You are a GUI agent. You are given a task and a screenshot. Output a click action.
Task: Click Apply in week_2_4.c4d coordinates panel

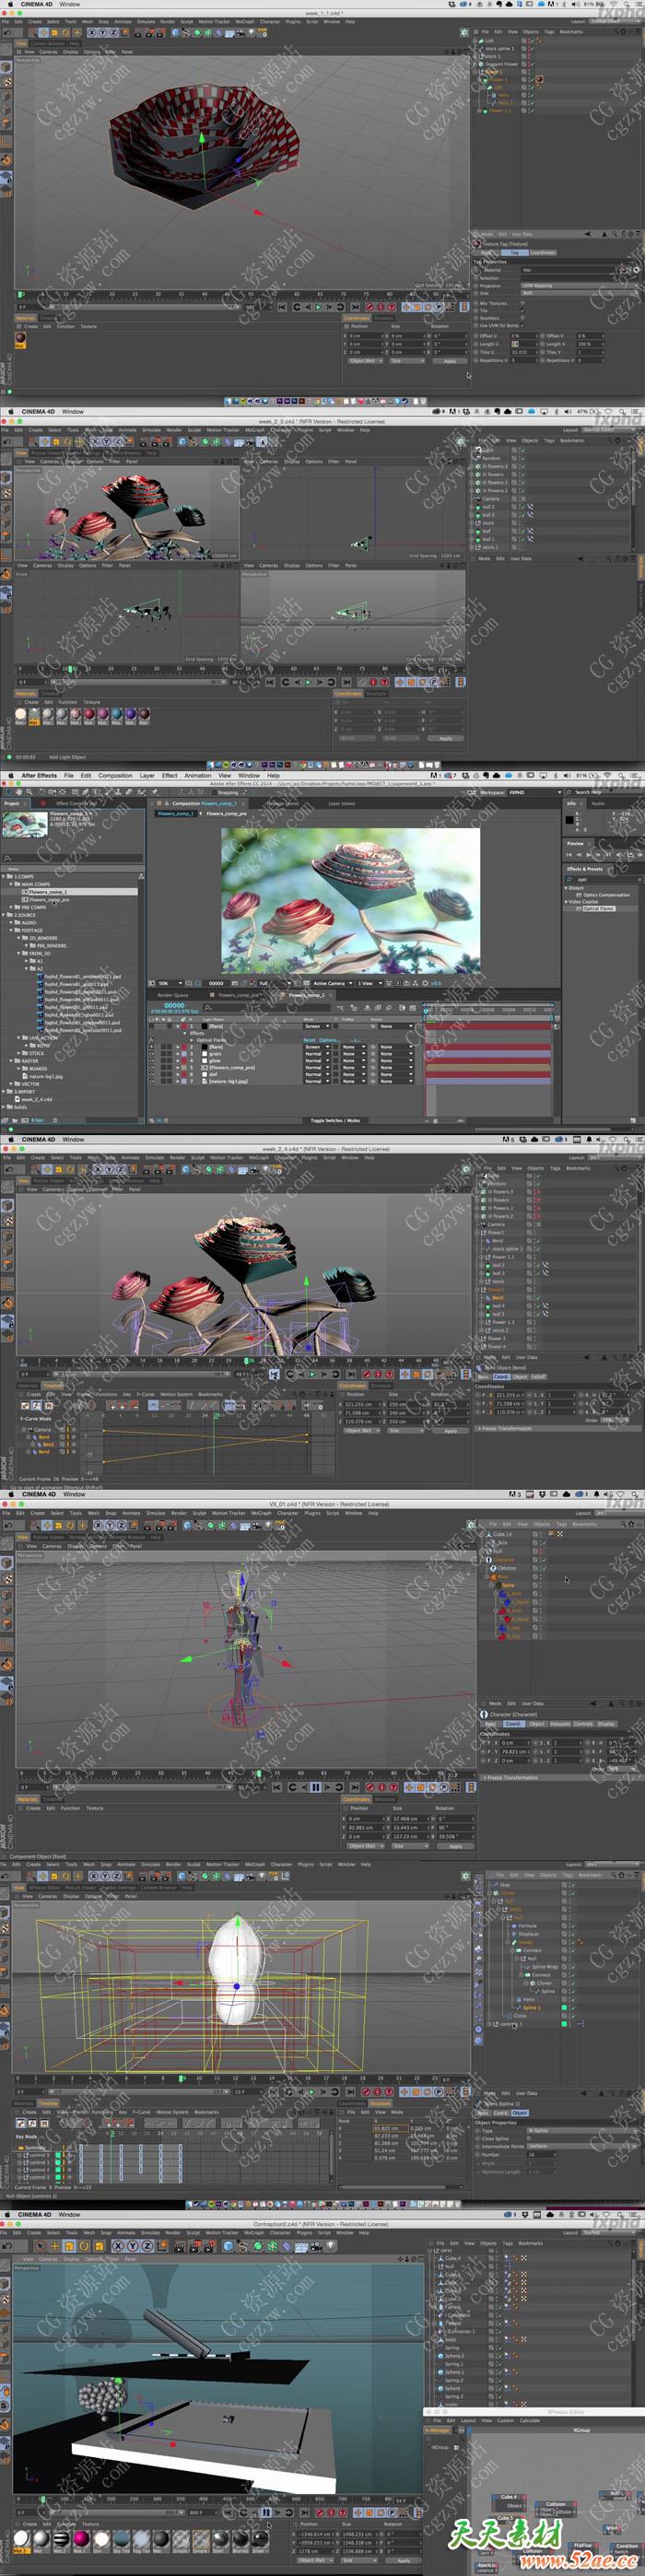(450, 1431)
